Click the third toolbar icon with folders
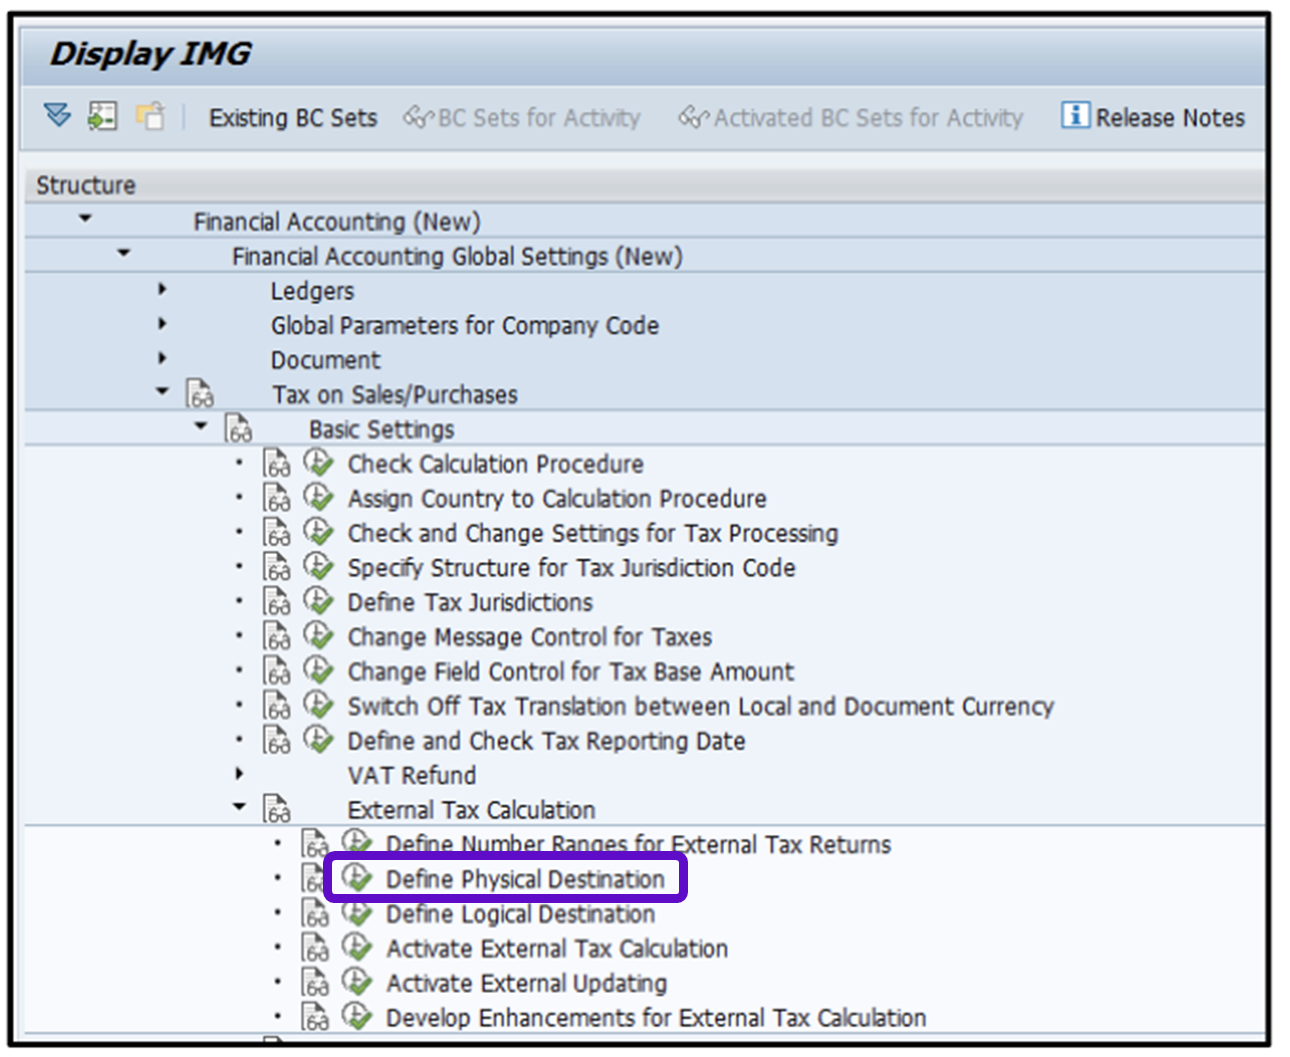Screen dimensions: 1290x1057 (150, 116)
